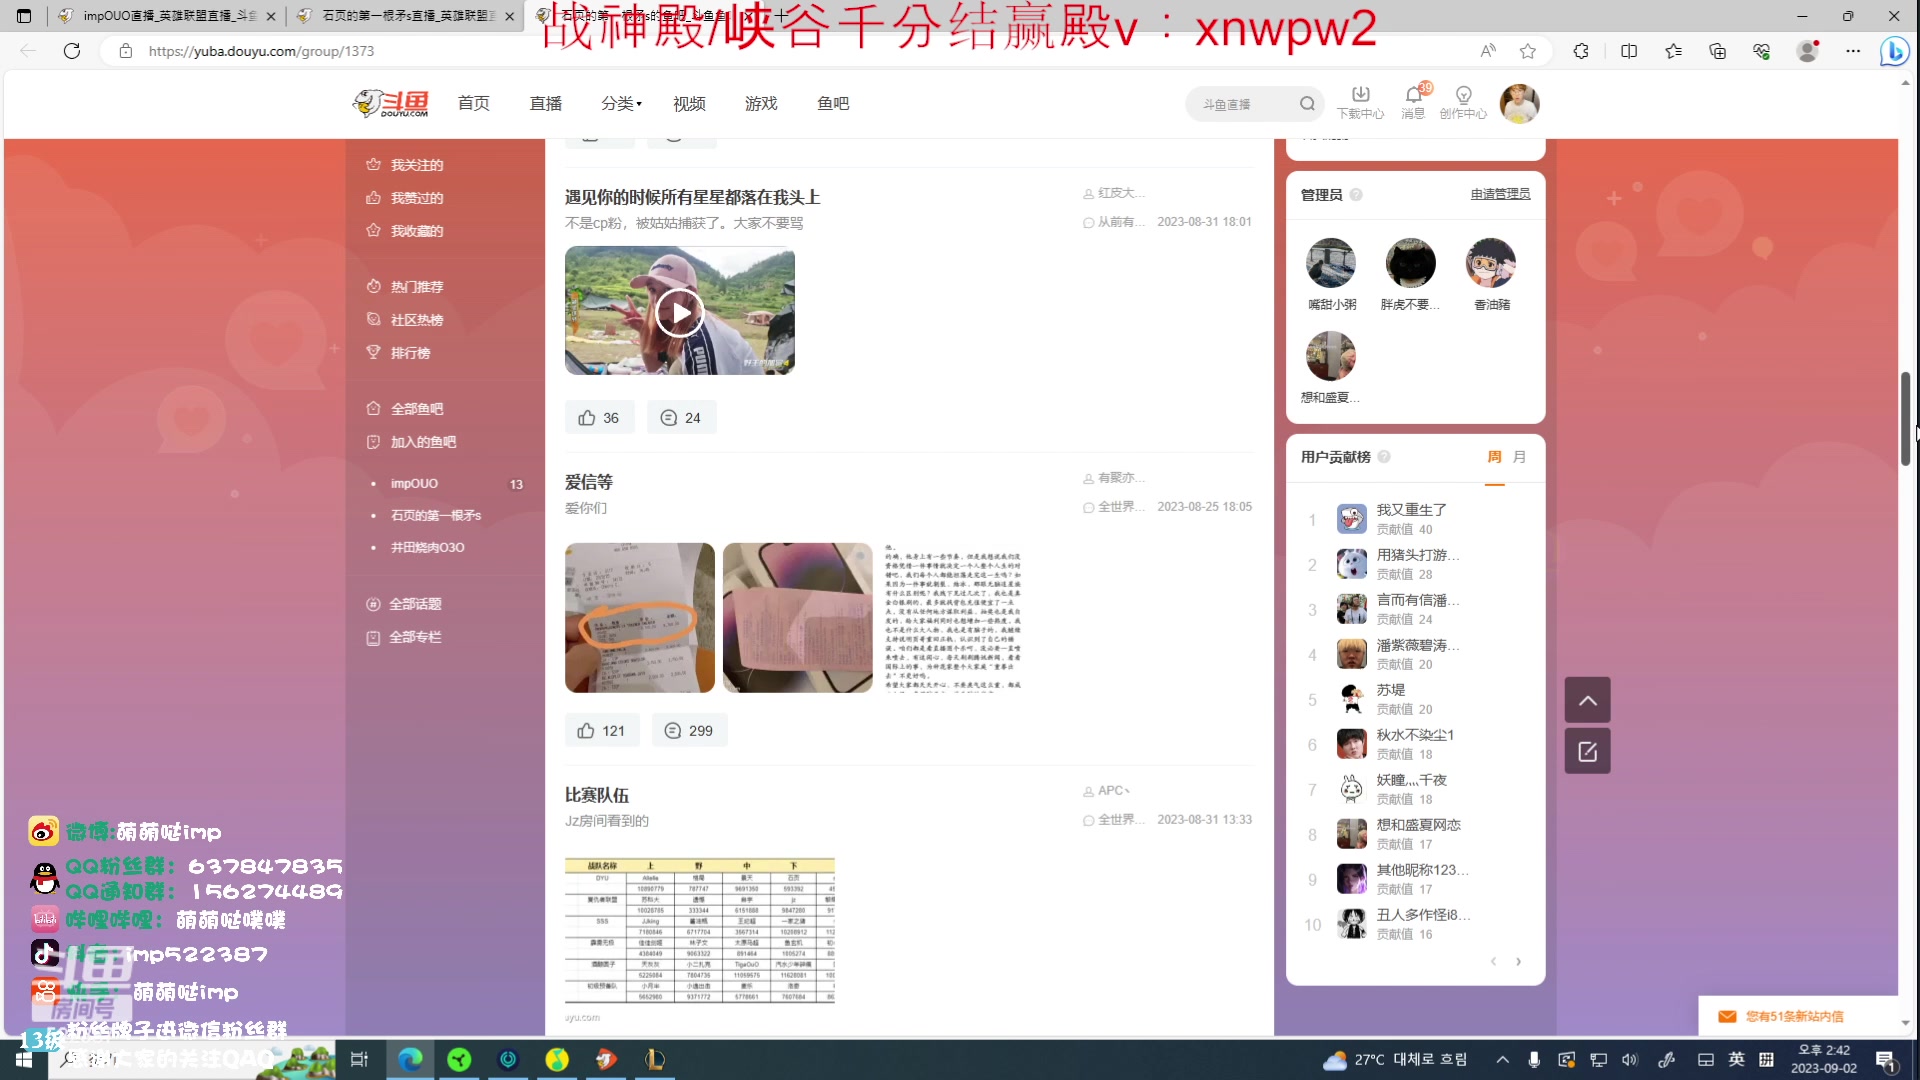Switch to the 鱼吧 navigation tab

click(x=833, y=103)
